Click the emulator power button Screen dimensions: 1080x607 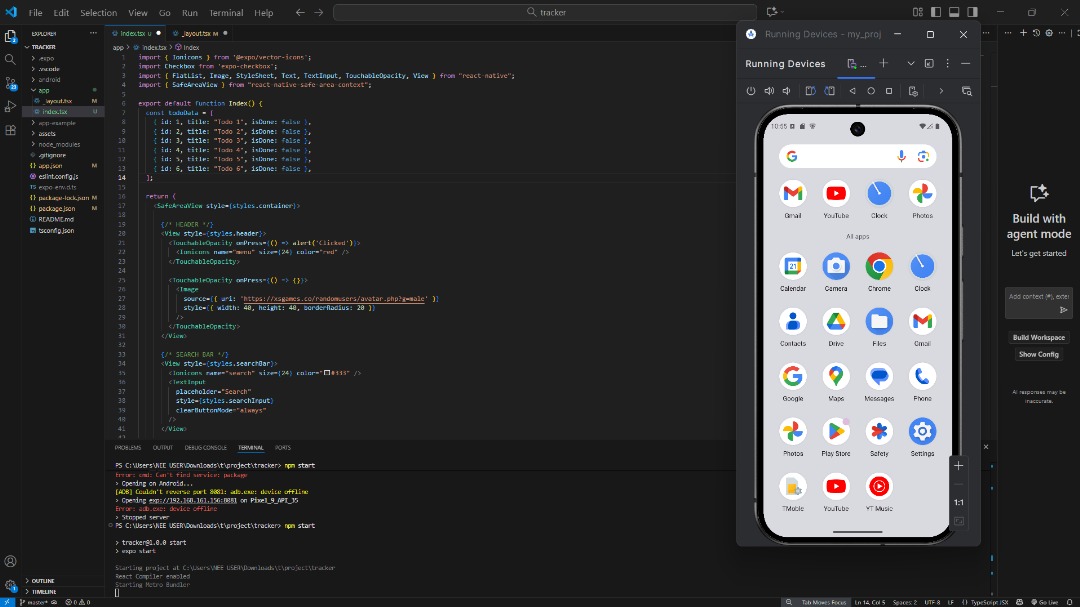point(751,91)
